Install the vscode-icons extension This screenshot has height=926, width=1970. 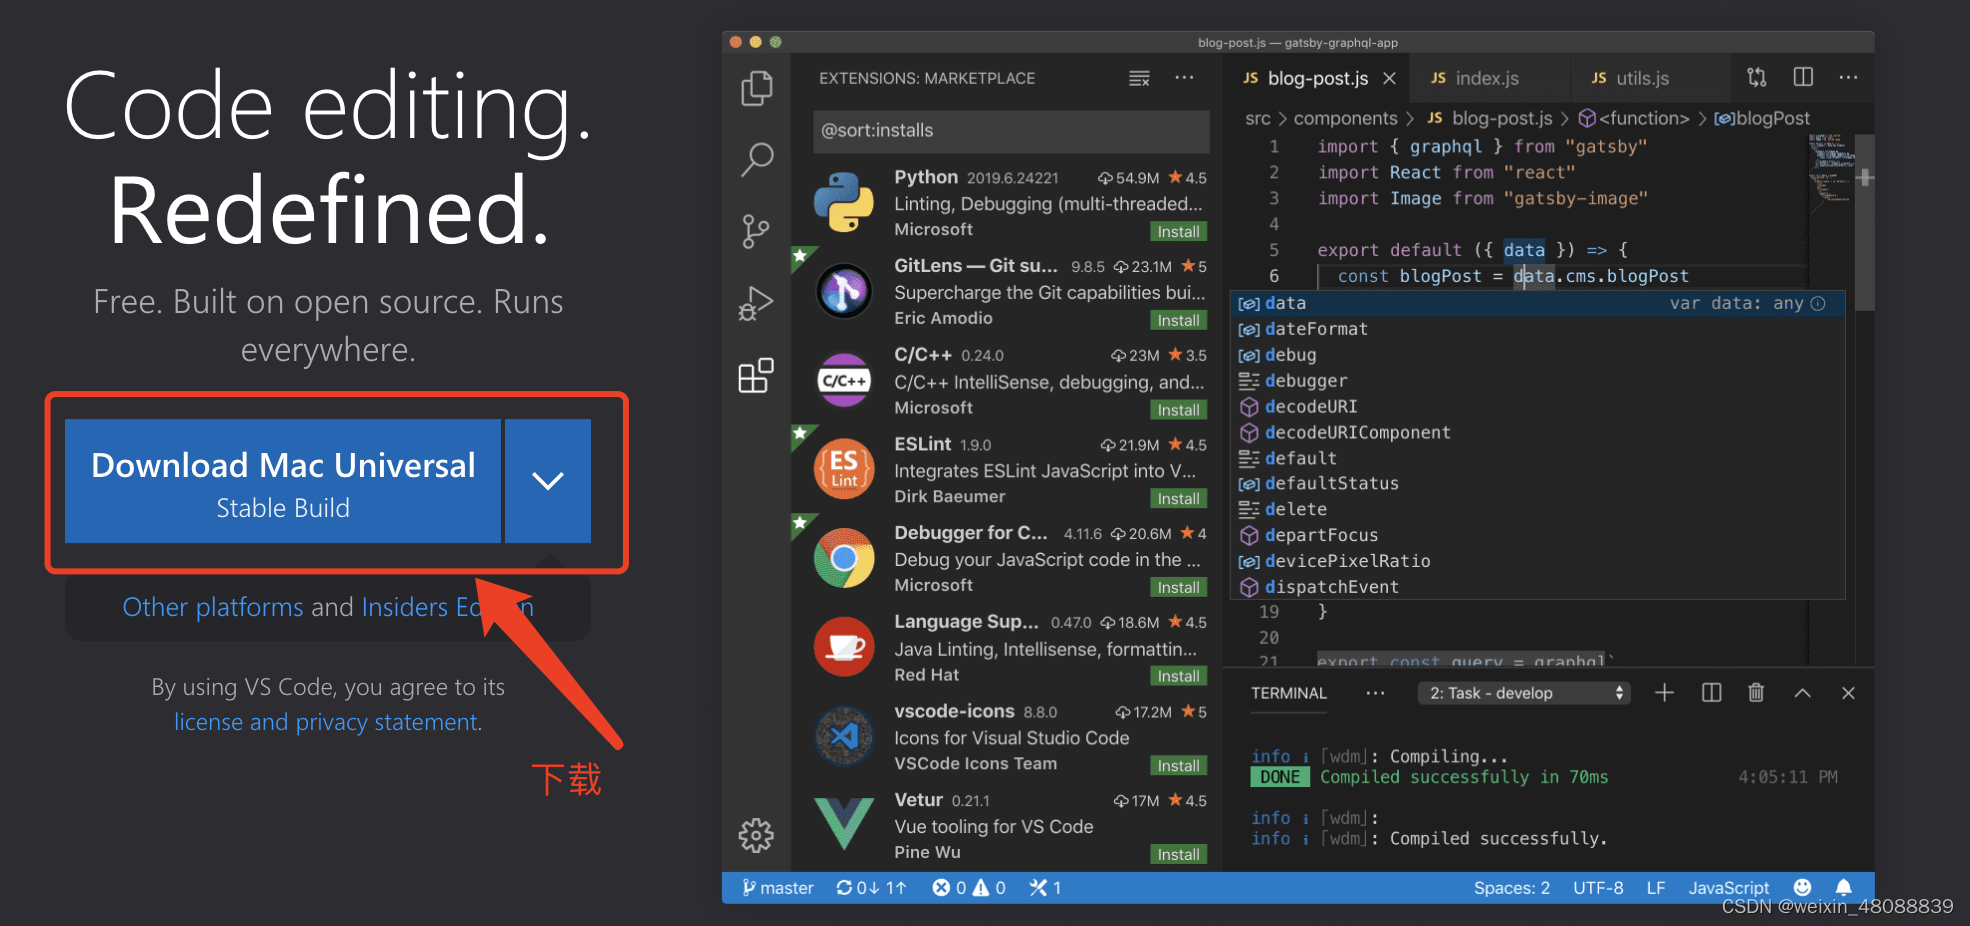pos(1179,766)
